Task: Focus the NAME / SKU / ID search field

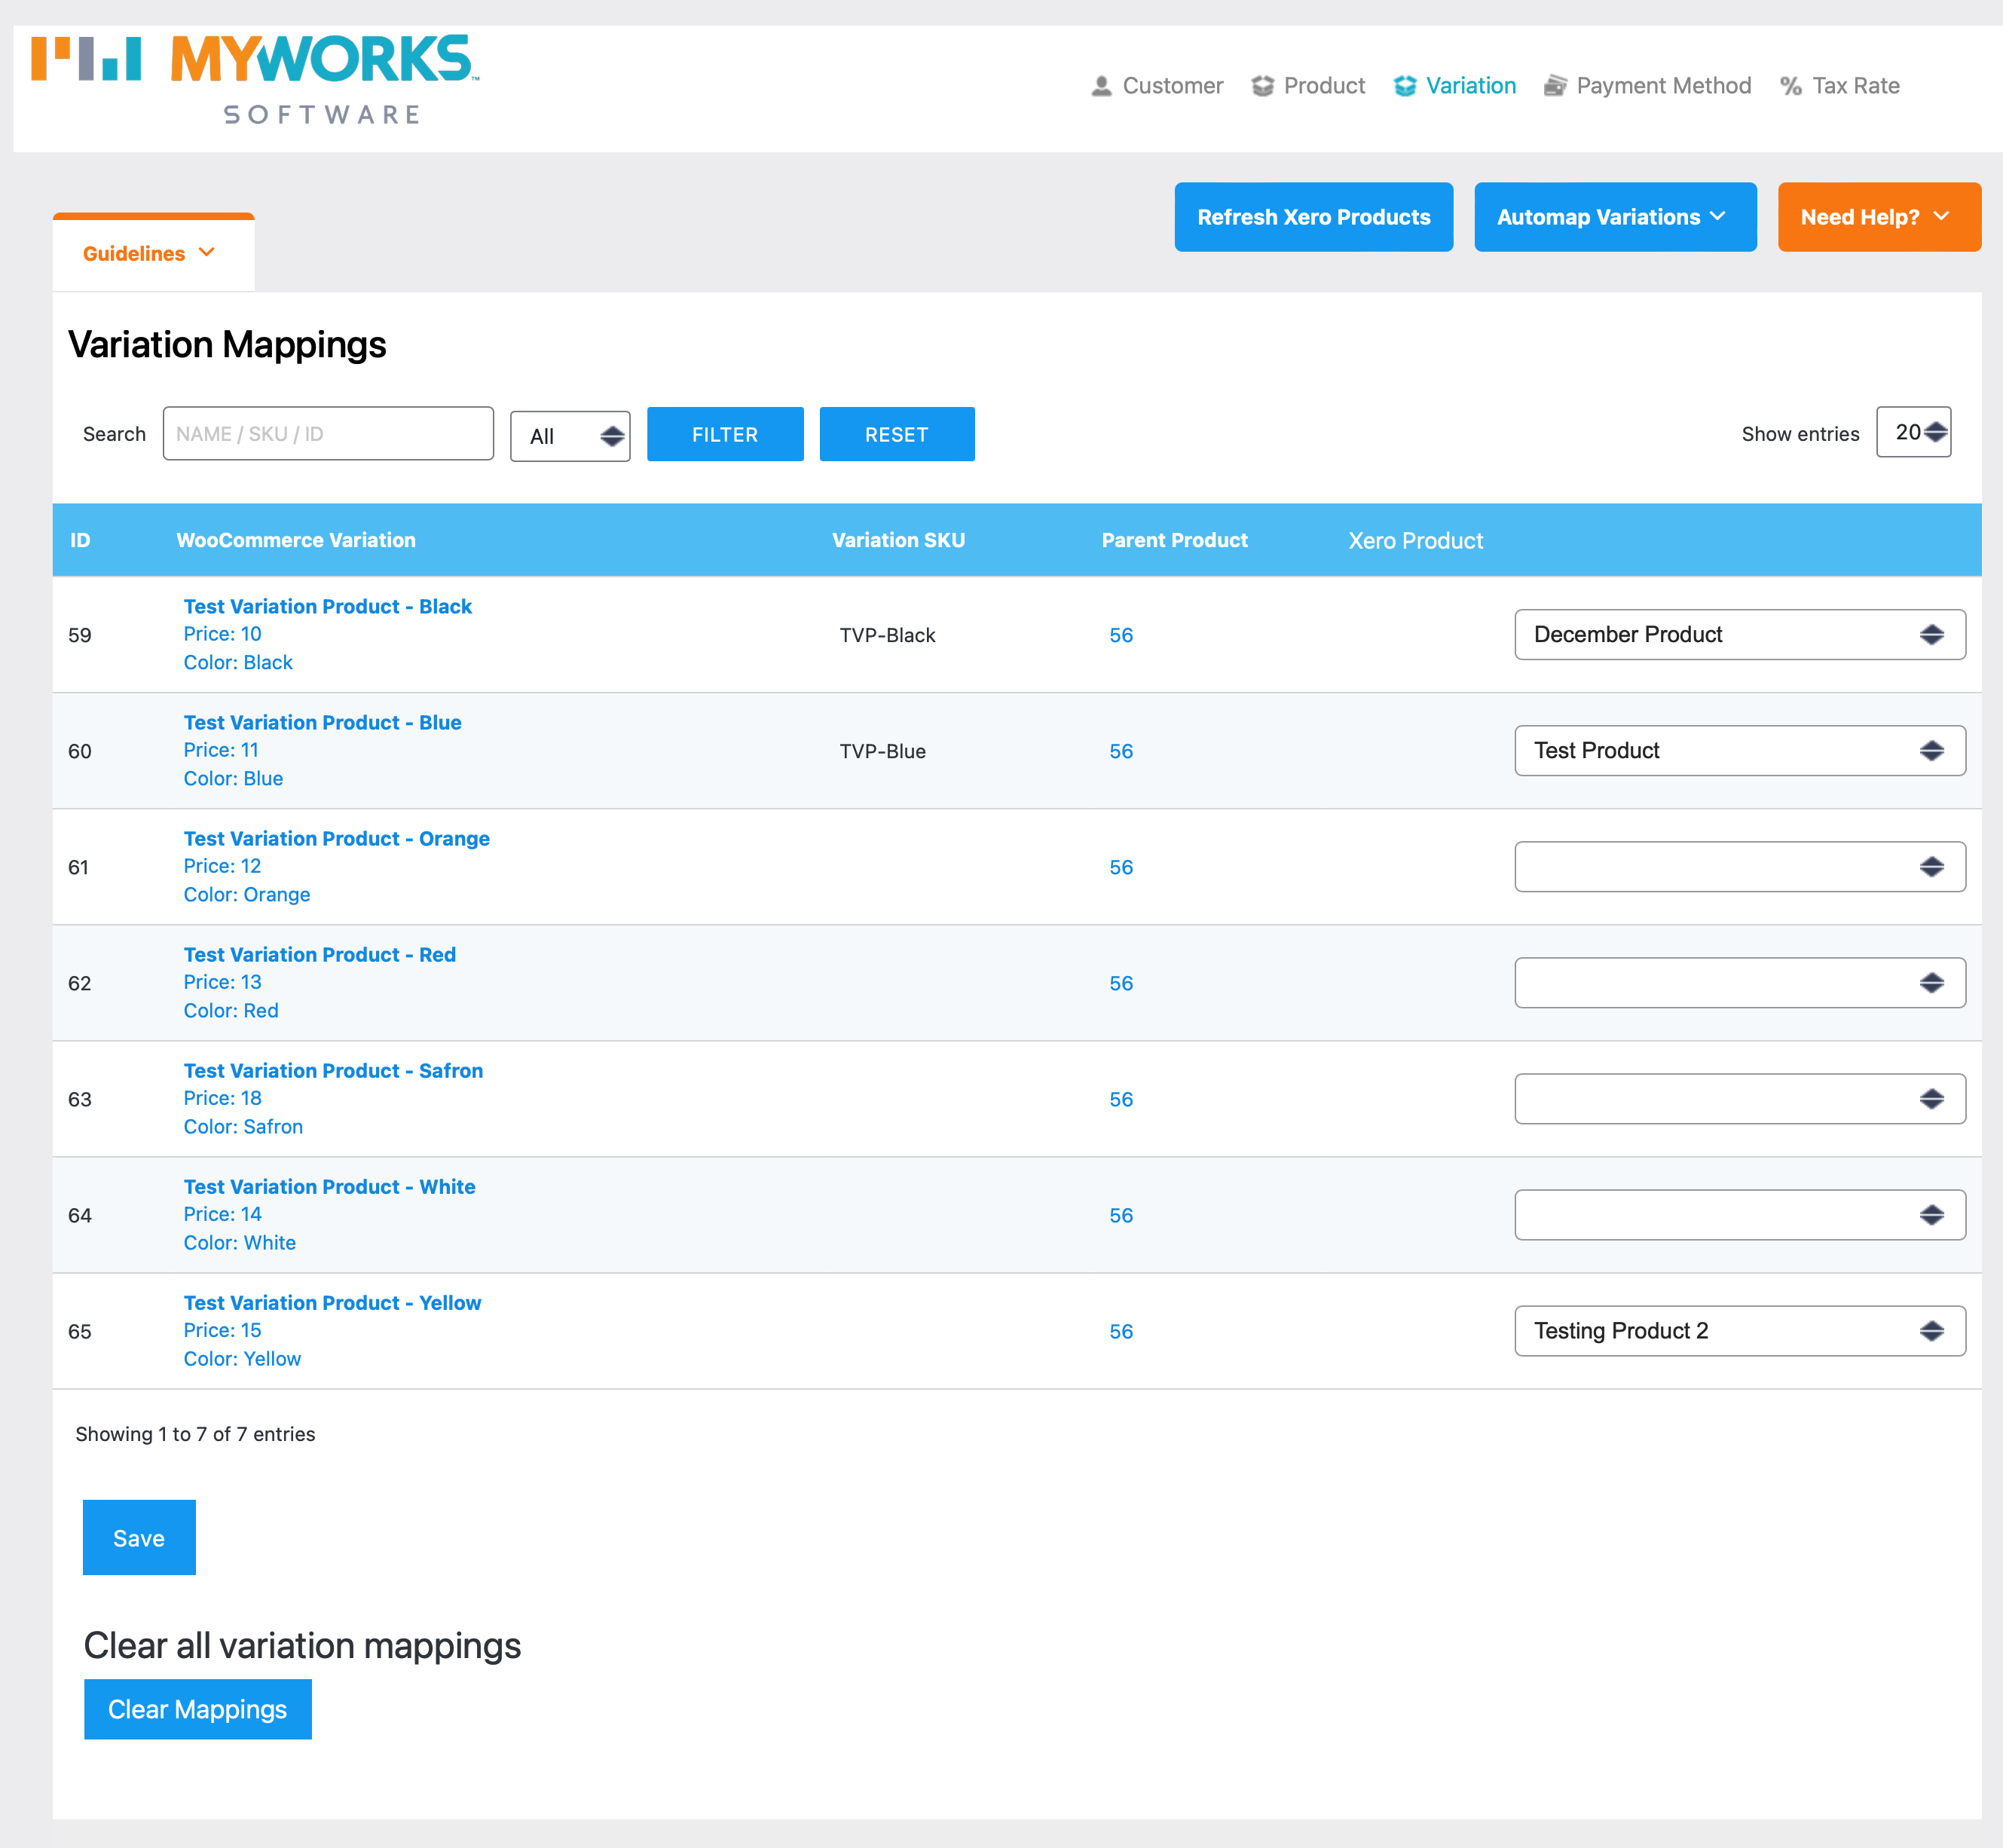Action: (x=328, y=434)
